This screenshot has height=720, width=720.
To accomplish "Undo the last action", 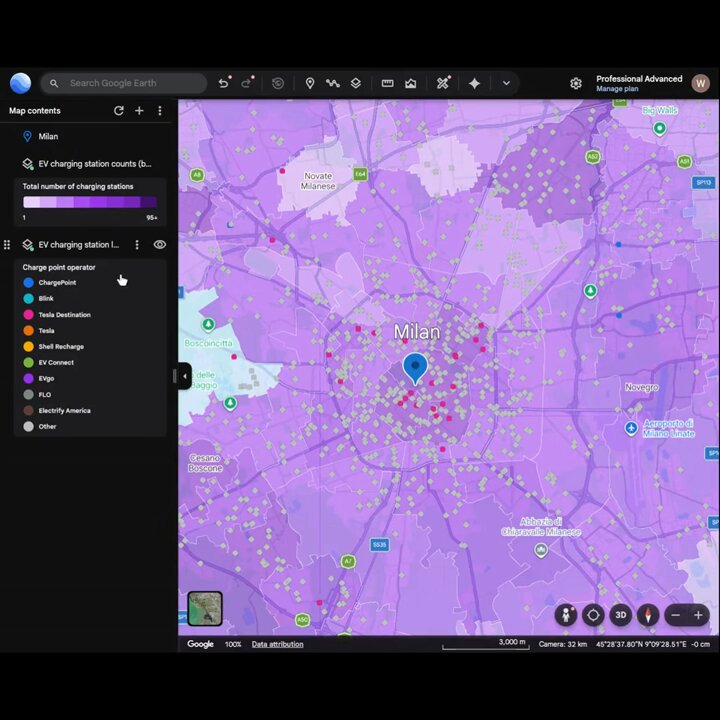I will click(x=224, y=83).
